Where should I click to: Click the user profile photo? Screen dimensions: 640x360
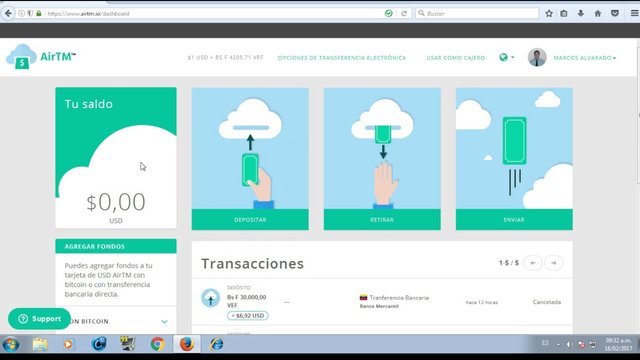(537, 57)
